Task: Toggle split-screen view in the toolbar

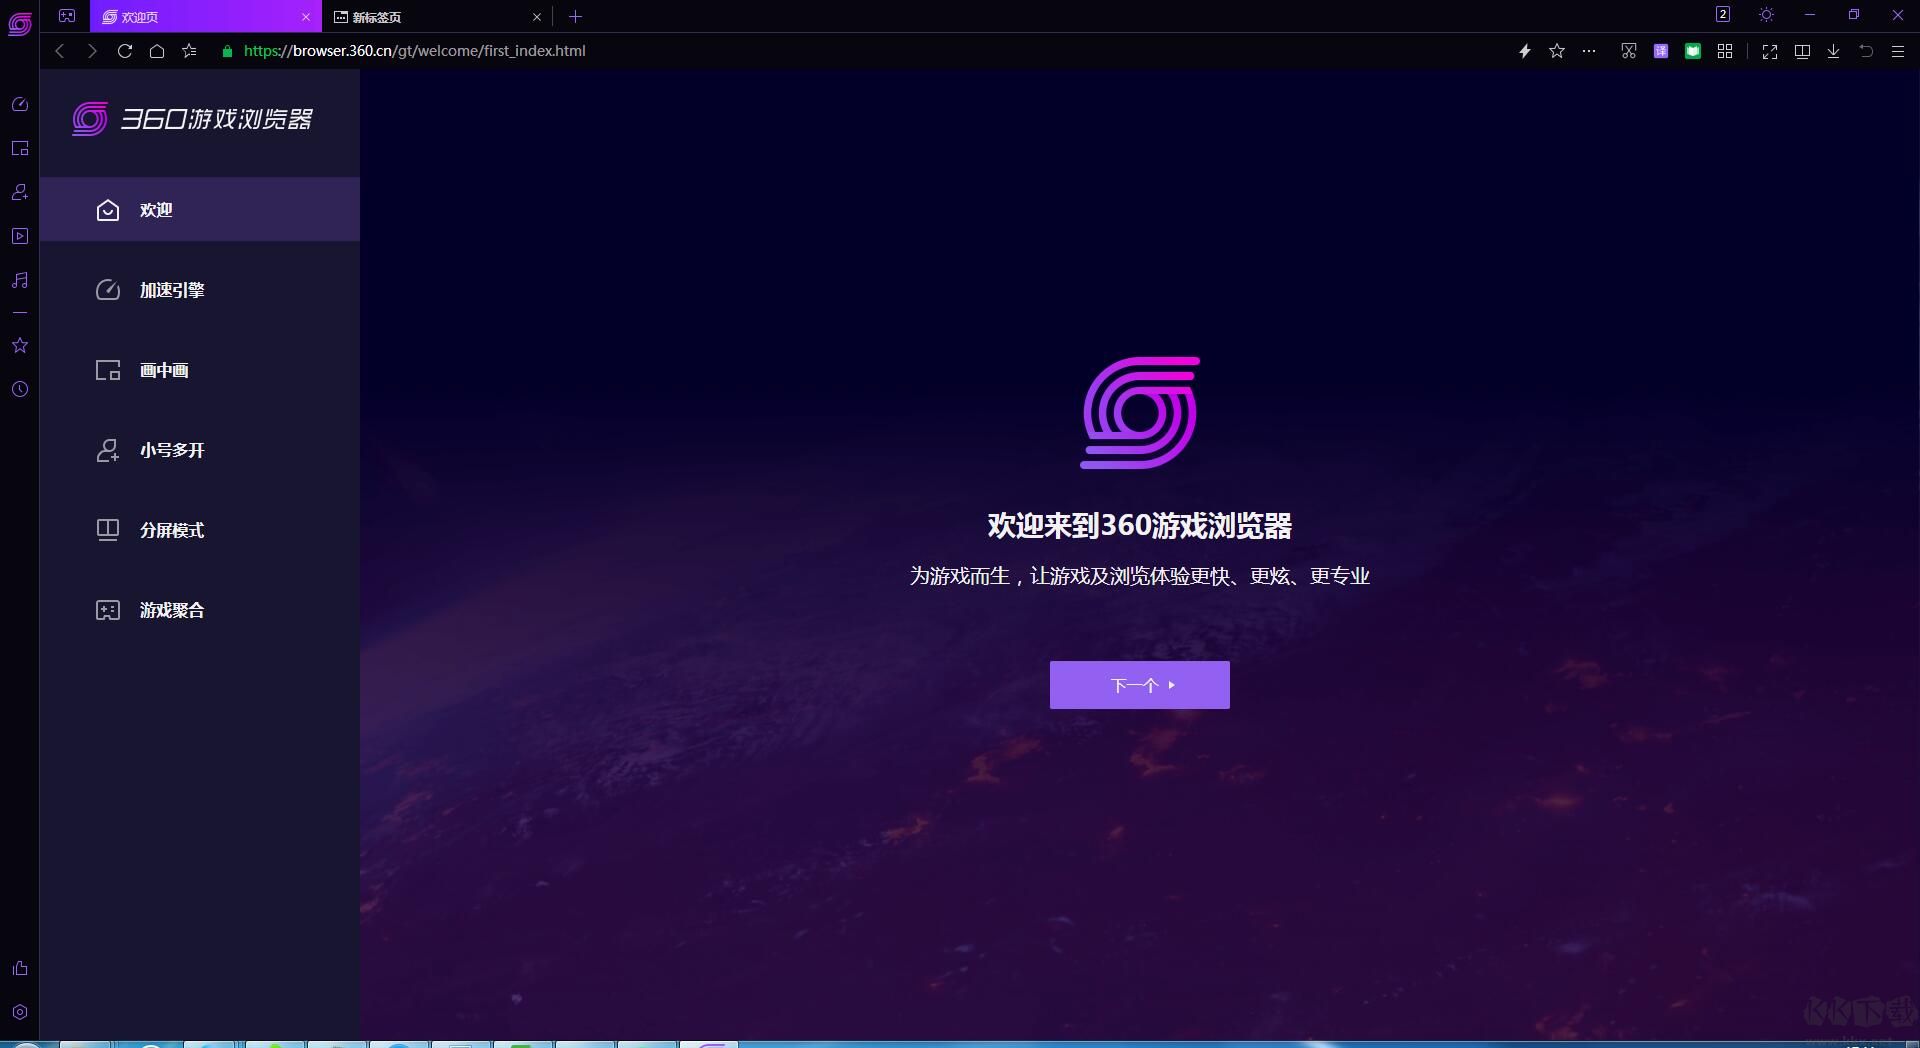Action: (x=1801, y=51)
